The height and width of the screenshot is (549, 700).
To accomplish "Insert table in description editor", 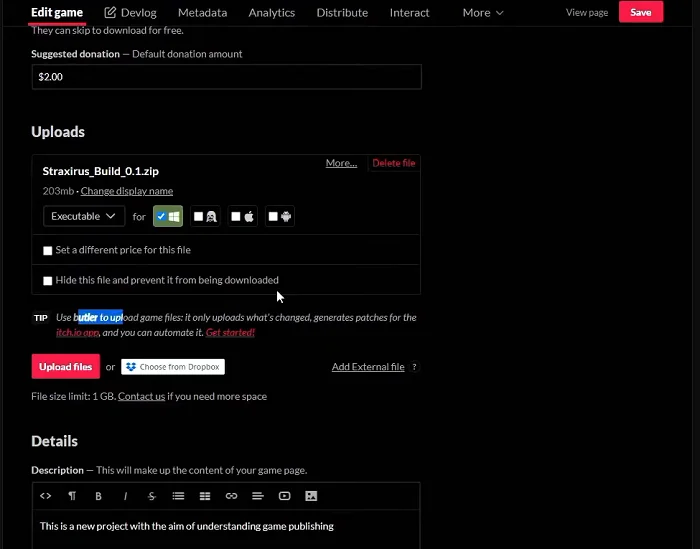I will 205,496.
